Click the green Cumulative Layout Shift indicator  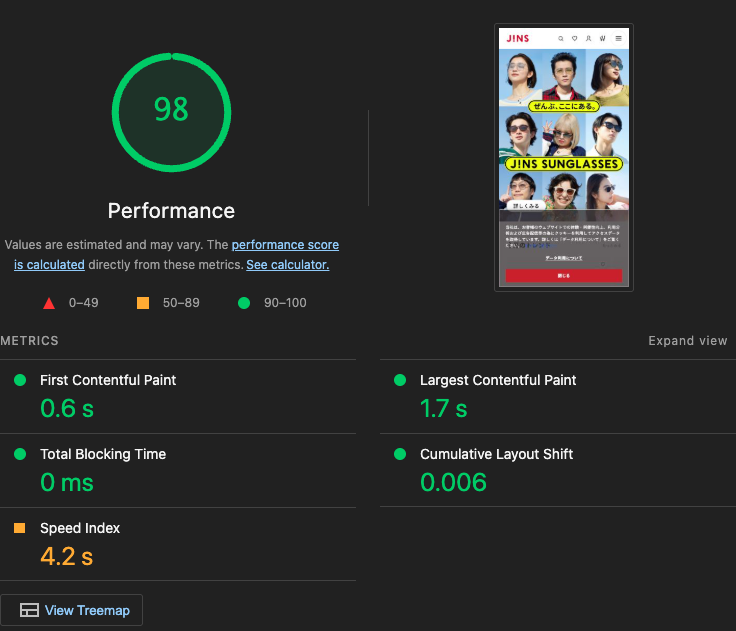pos(400,454)
